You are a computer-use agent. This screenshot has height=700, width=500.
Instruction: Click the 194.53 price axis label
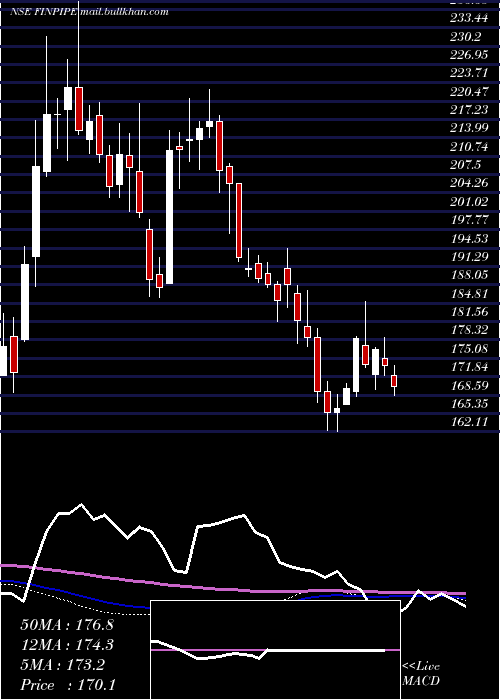[x=468, y=239]
